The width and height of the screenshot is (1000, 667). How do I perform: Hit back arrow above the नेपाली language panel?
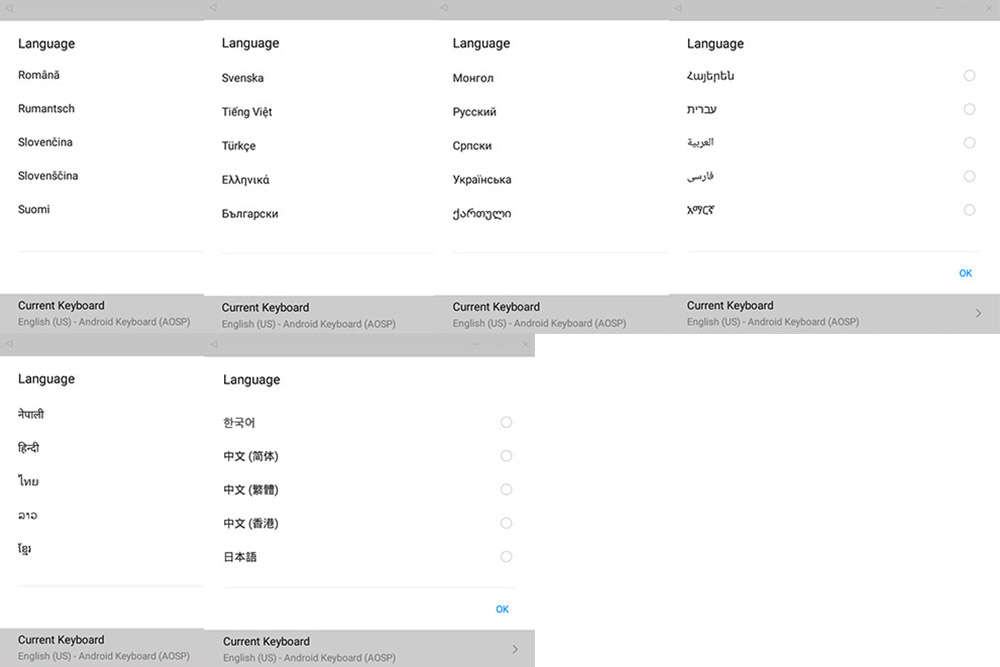[x=8, y=343]
